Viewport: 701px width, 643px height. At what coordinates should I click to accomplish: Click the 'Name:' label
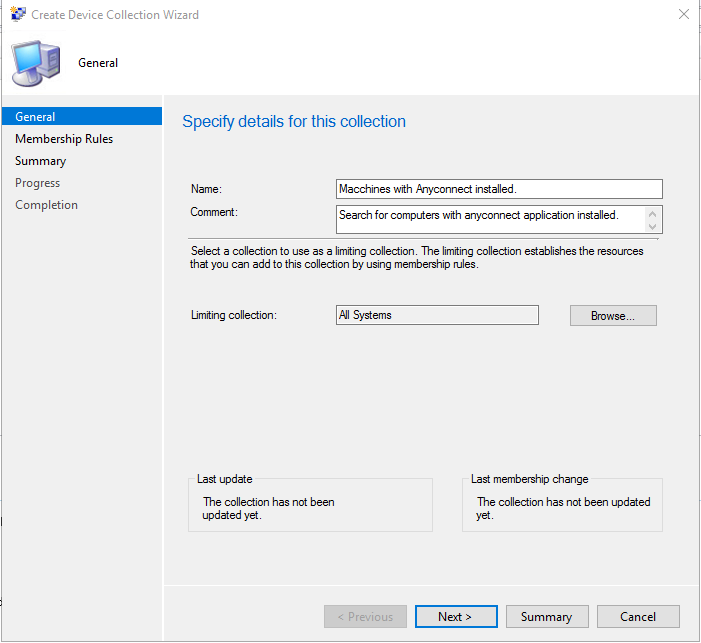pos(206,189)
